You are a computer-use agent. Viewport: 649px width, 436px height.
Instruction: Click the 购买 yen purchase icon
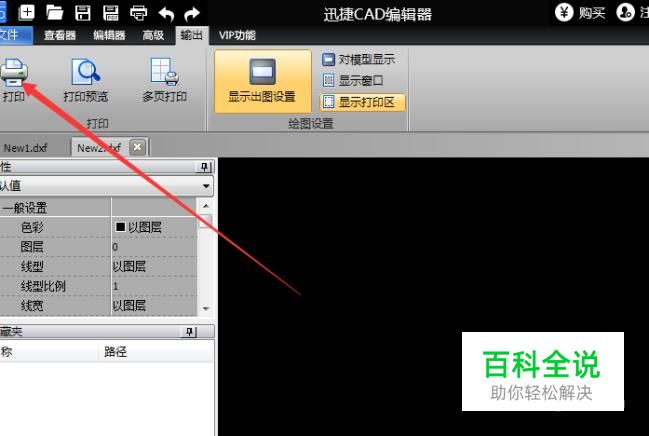tap(564, 12)
